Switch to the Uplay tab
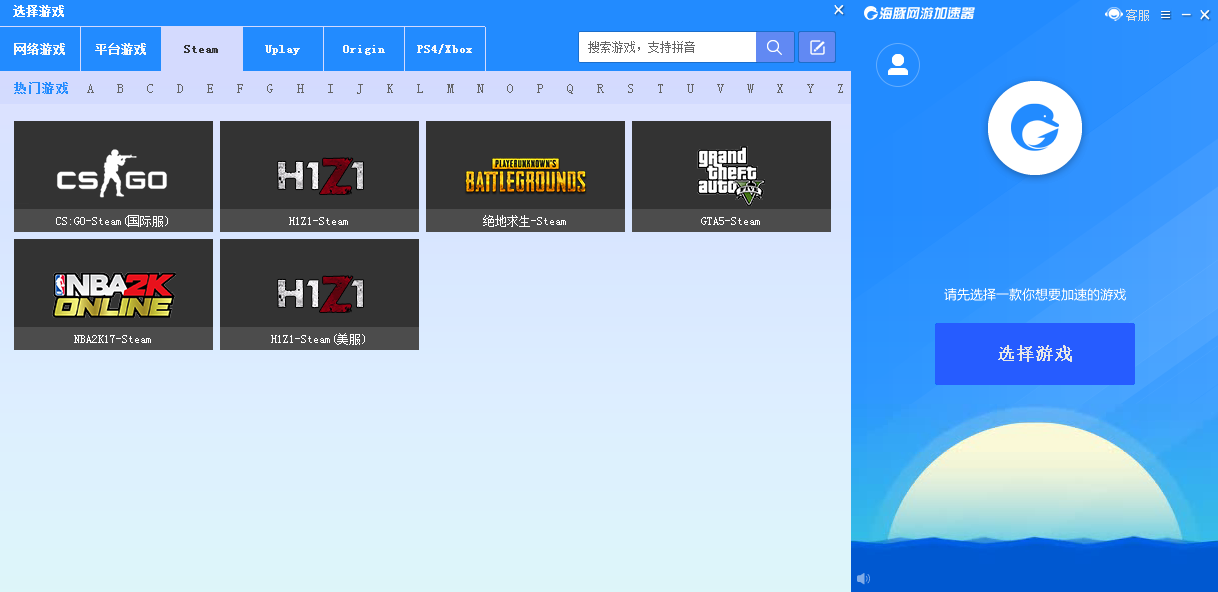 283,49
